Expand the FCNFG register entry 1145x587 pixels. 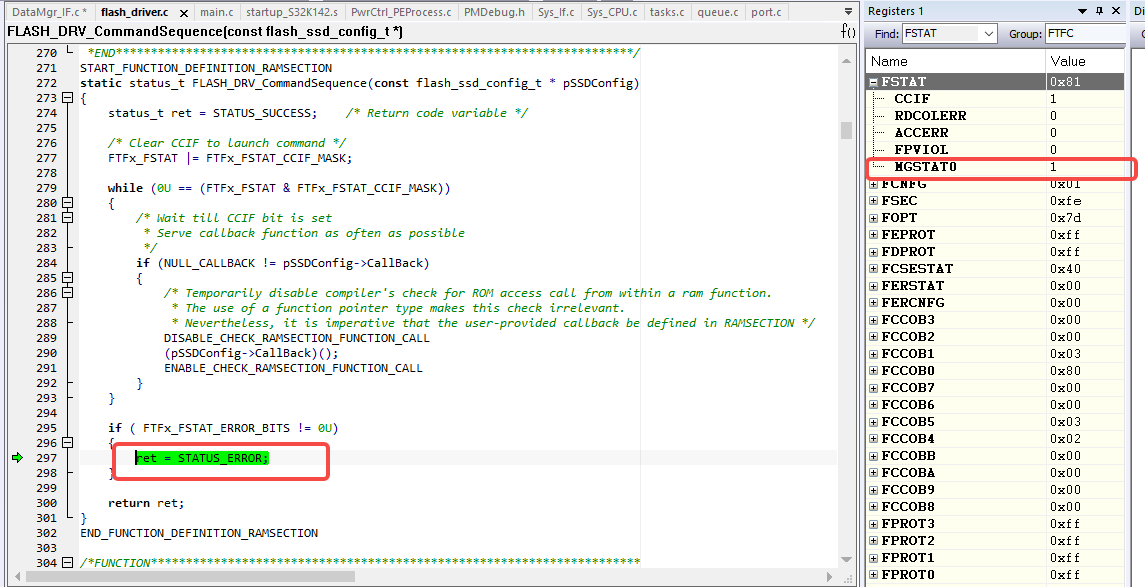pos(874,183)
